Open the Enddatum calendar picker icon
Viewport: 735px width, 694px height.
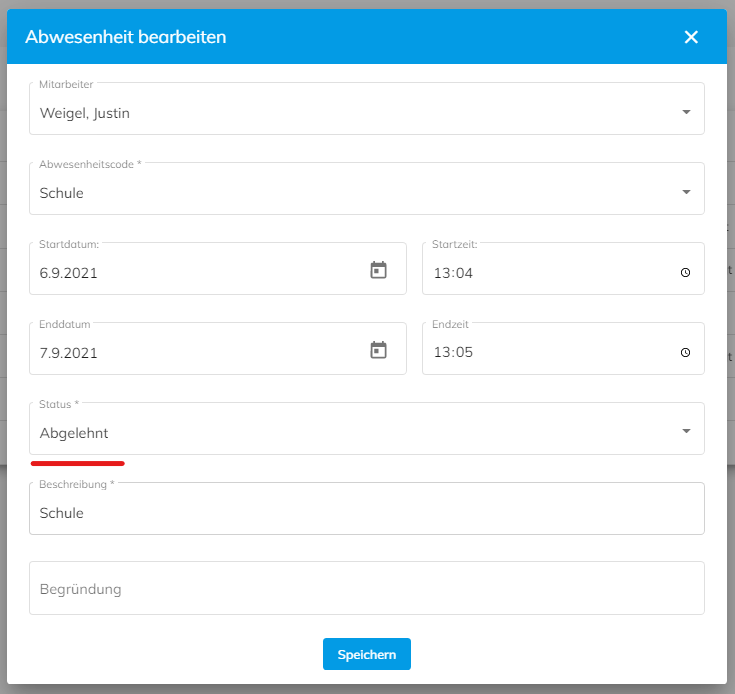[x=378, y=350]
